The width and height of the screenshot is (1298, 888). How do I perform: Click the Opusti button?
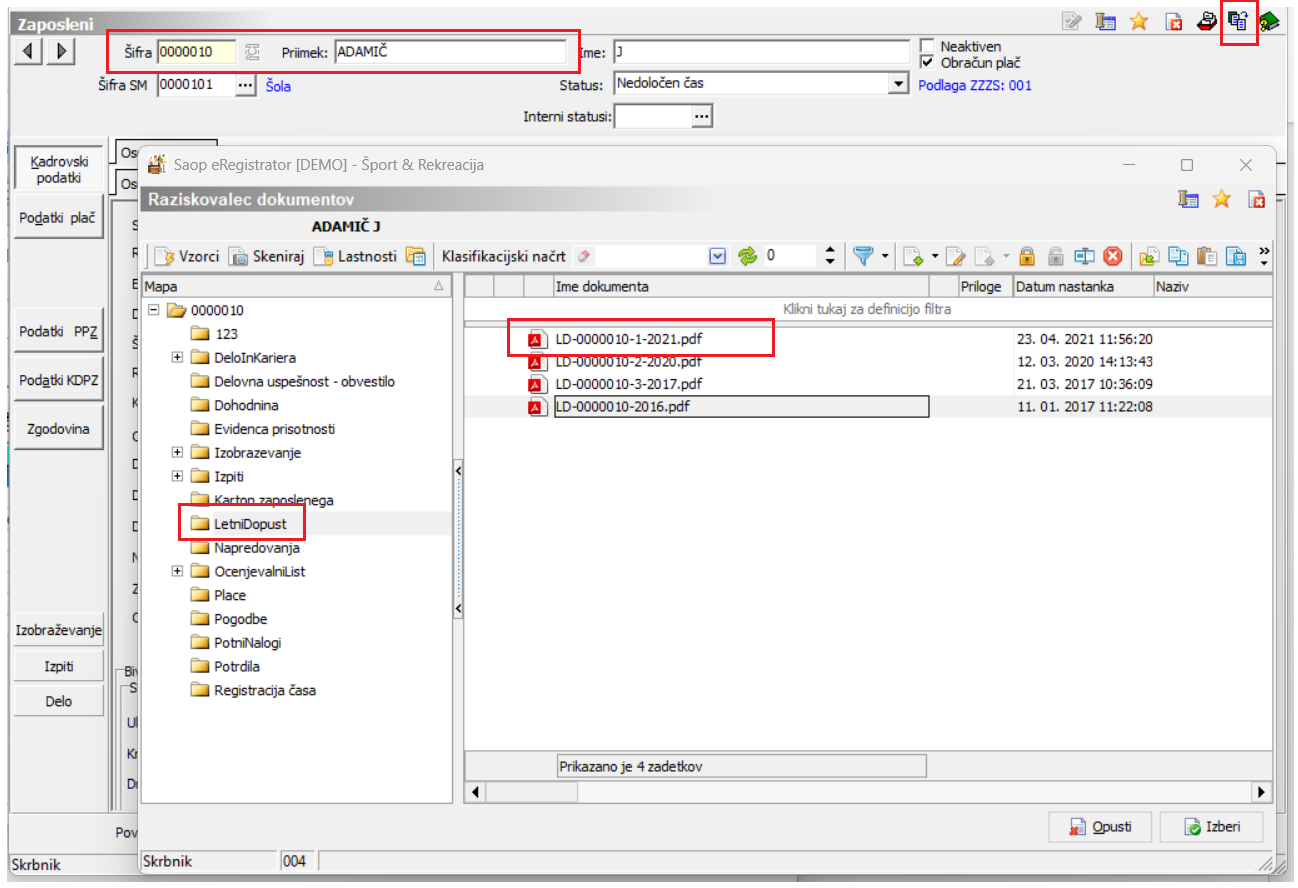(1100, 828)
